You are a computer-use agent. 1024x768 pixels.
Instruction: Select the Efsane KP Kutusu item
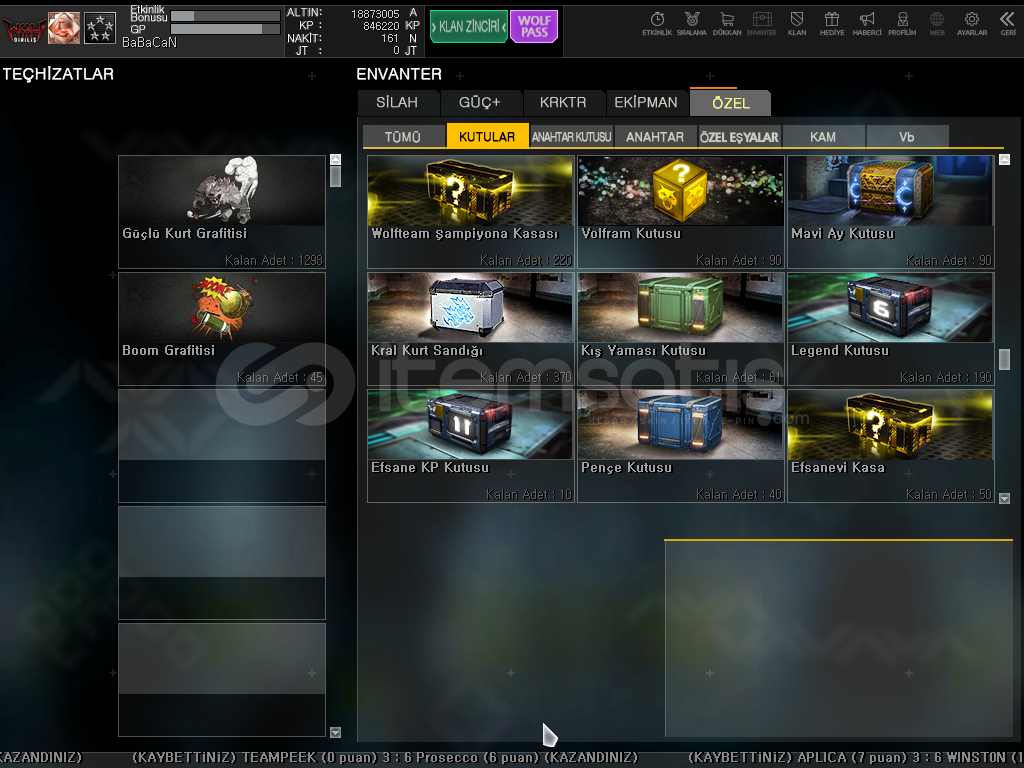point(470,446)
